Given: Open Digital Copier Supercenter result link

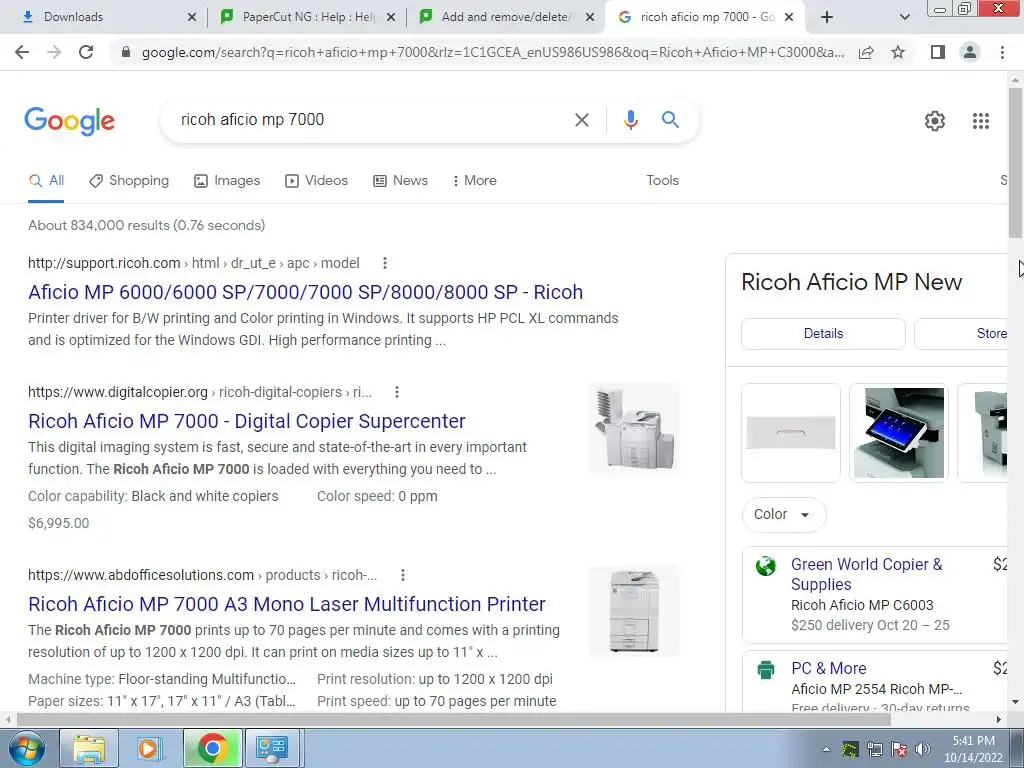Looking at the screenshot, I should 247,421.
